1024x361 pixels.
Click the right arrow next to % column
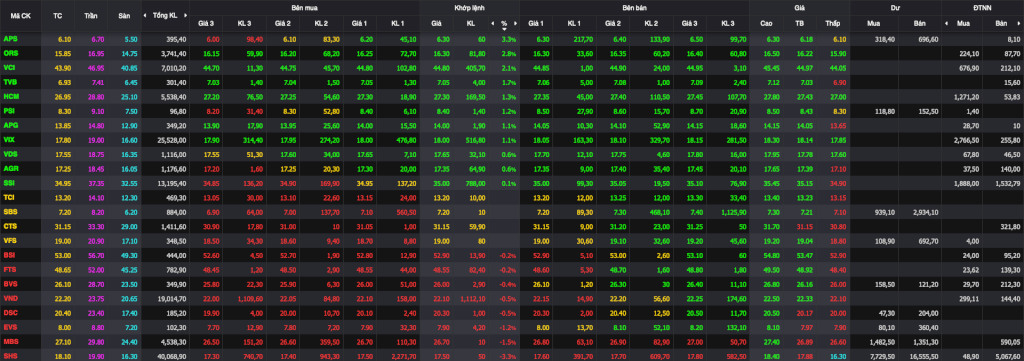(x=514, y=23)
